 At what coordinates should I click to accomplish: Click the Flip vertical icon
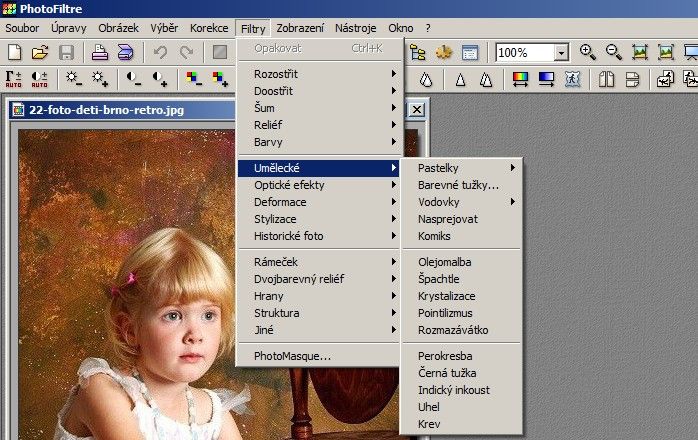[632, 79]
